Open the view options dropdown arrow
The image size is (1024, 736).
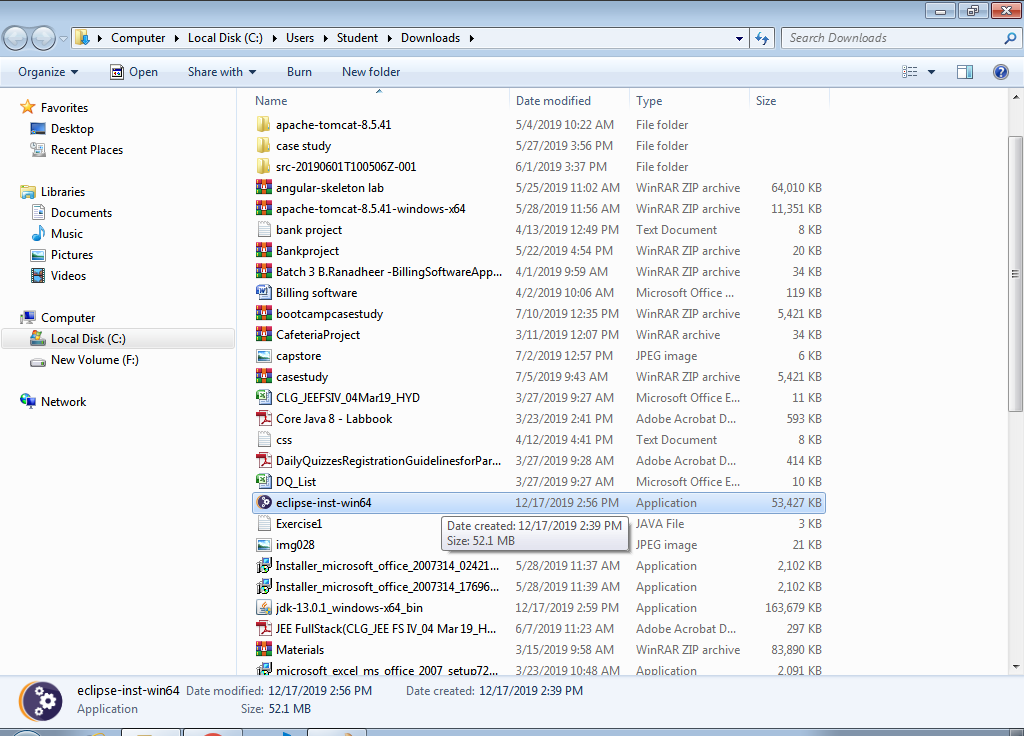(x=931, y=72)
